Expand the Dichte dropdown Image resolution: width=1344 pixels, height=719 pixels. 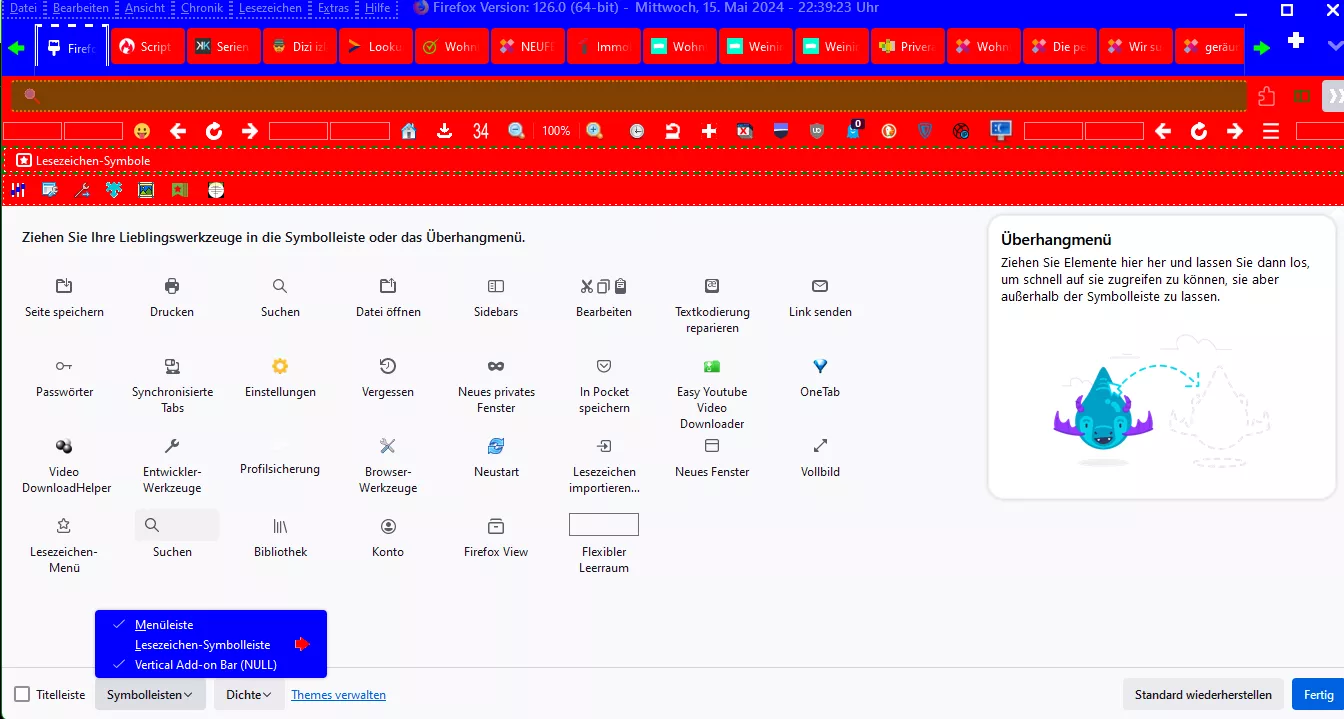248,695
